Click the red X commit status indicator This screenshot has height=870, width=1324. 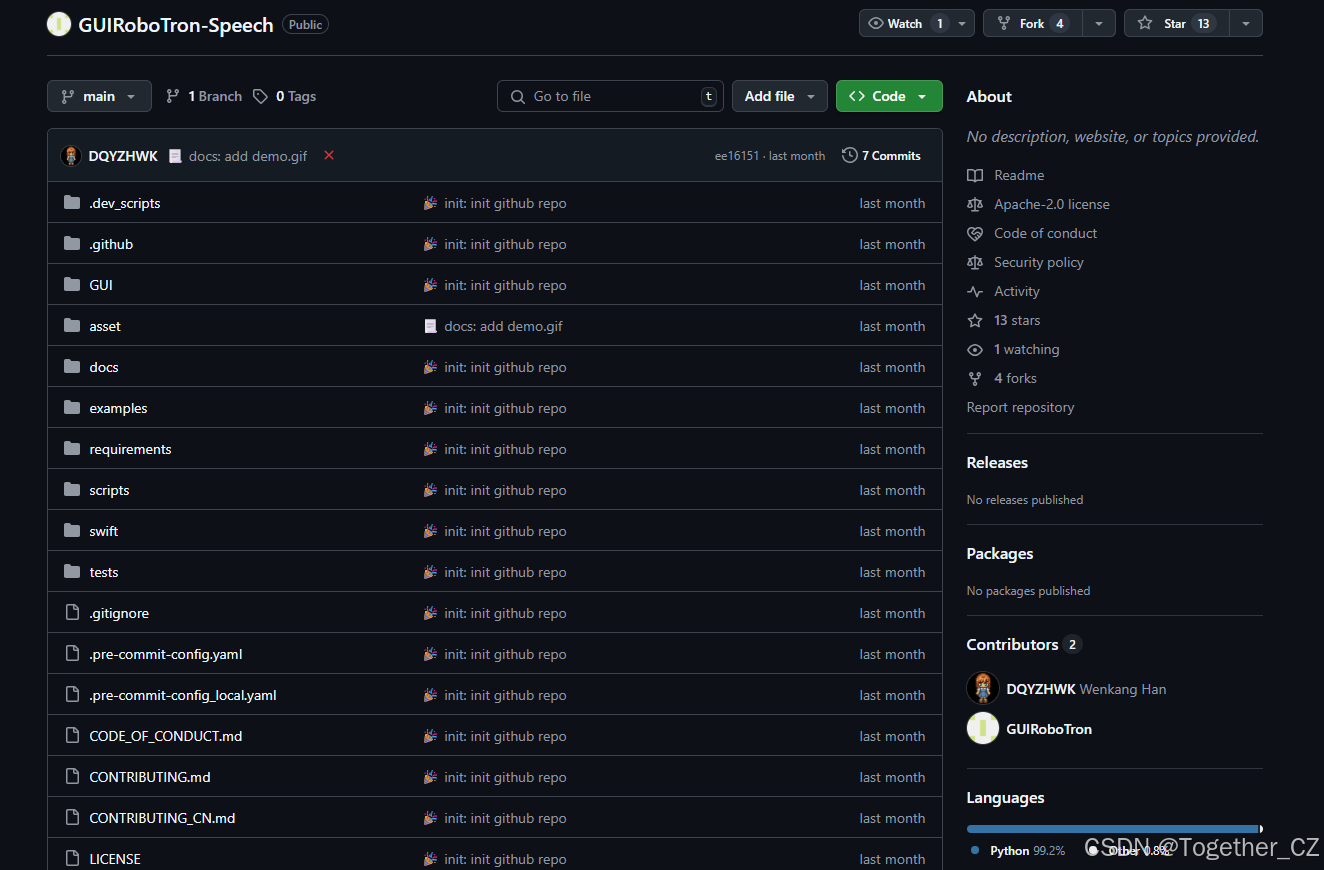click(329, 155)
